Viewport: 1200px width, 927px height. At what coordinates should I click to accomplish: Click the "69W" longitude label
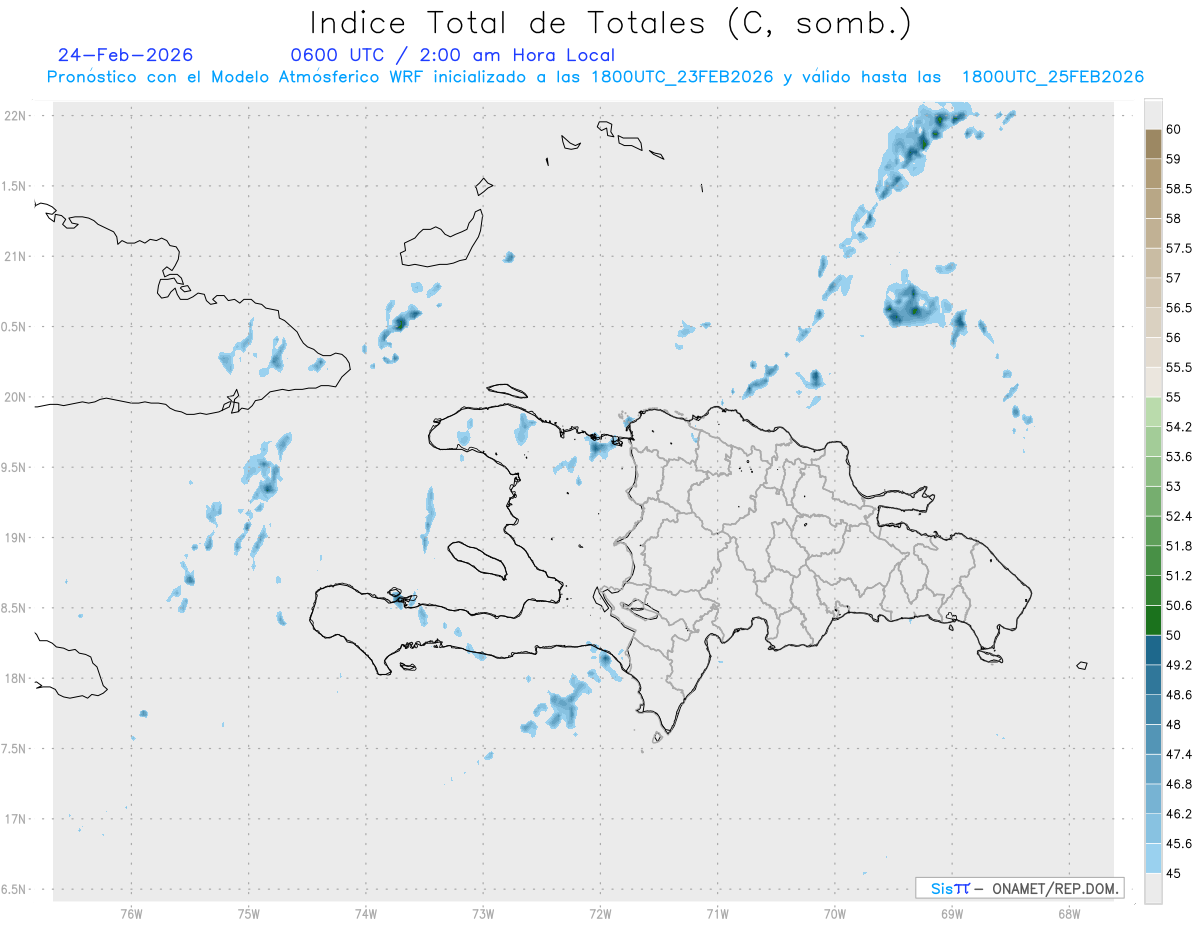952,914
